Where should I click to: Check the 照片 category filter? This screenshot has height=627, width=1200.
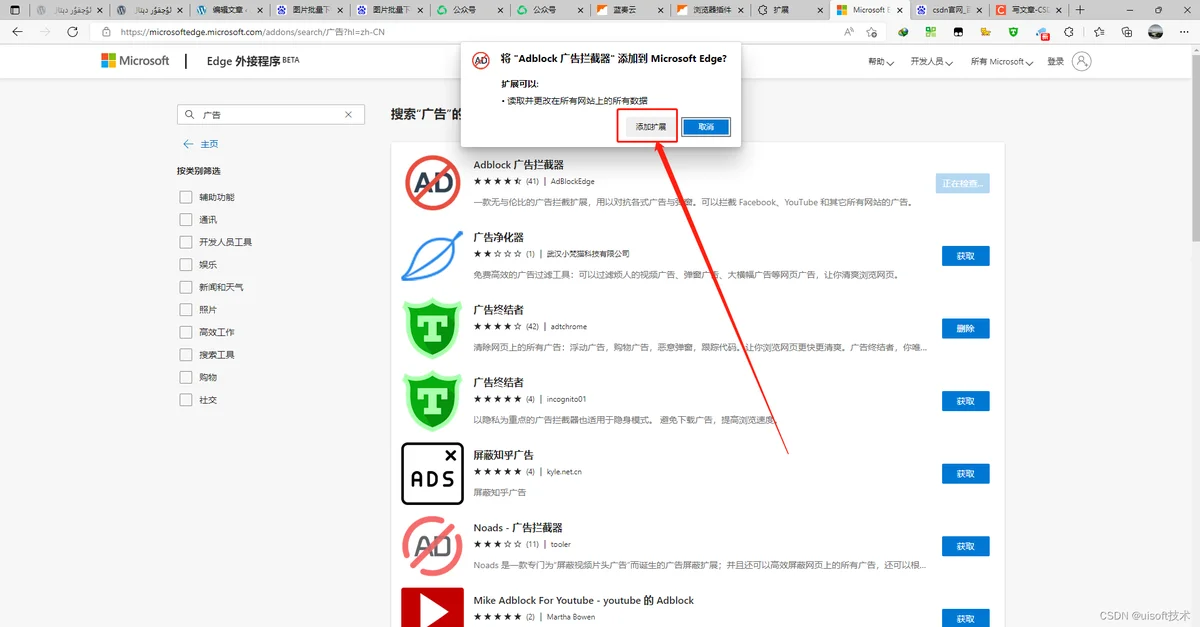186,310
